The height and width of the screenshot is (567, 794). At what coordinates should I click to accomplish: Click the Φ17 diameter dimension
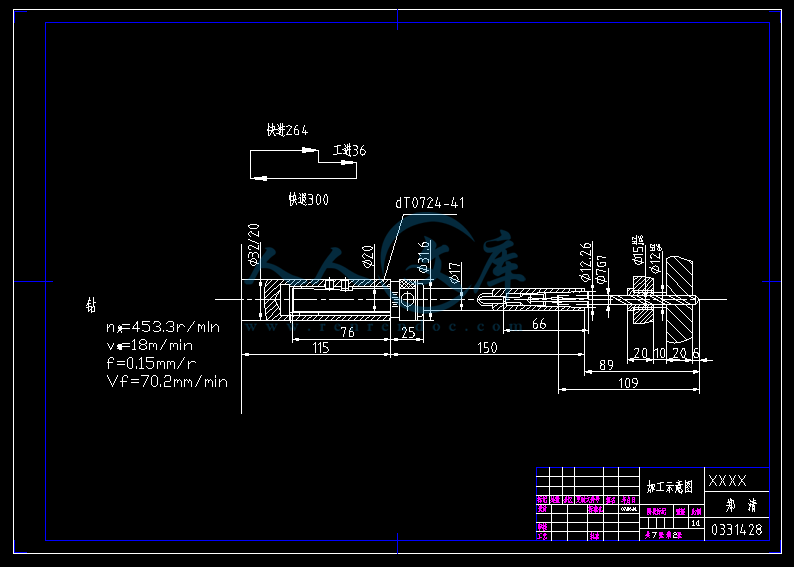coord(455,272)
